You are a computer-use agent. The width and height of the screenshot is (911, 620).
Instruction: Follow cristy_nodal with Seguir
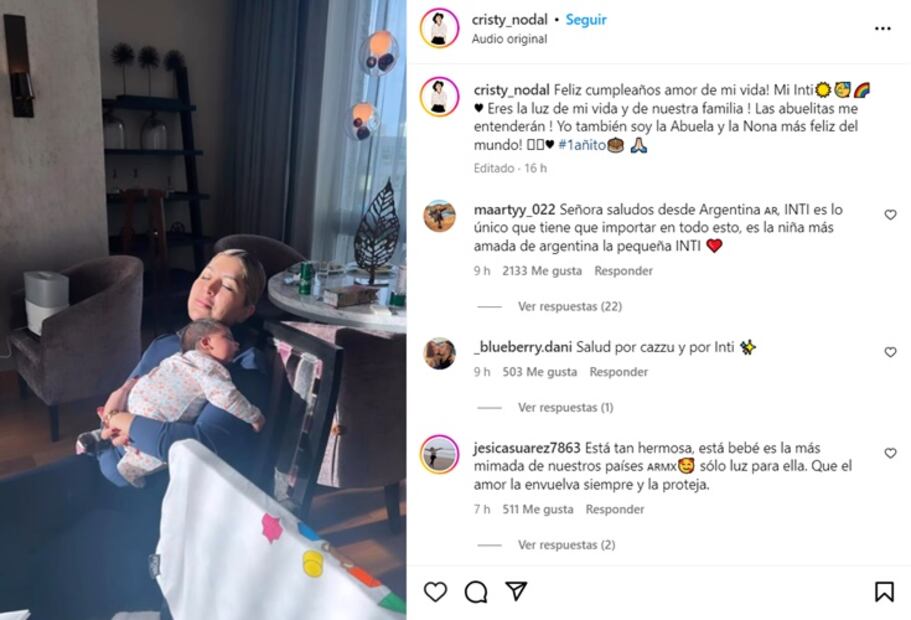[x=586, y=20]
